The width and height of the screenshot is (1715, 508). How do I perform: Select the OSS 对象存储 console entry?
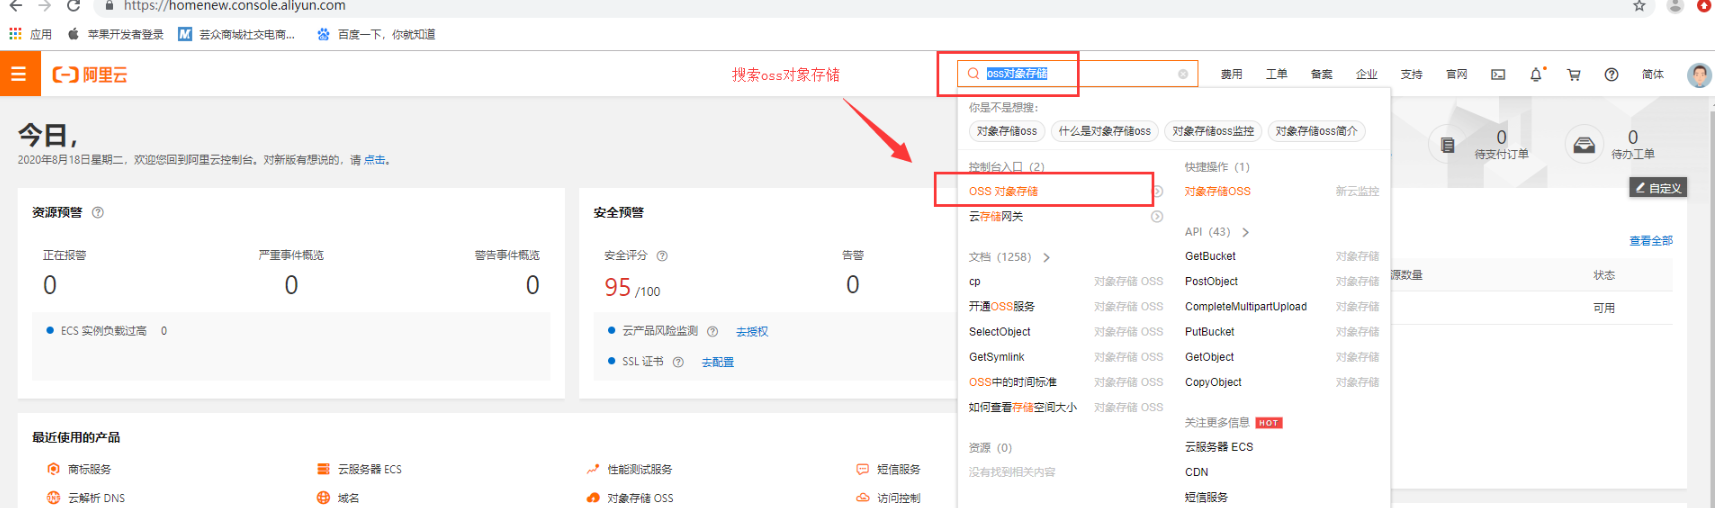click(1003, 192)
